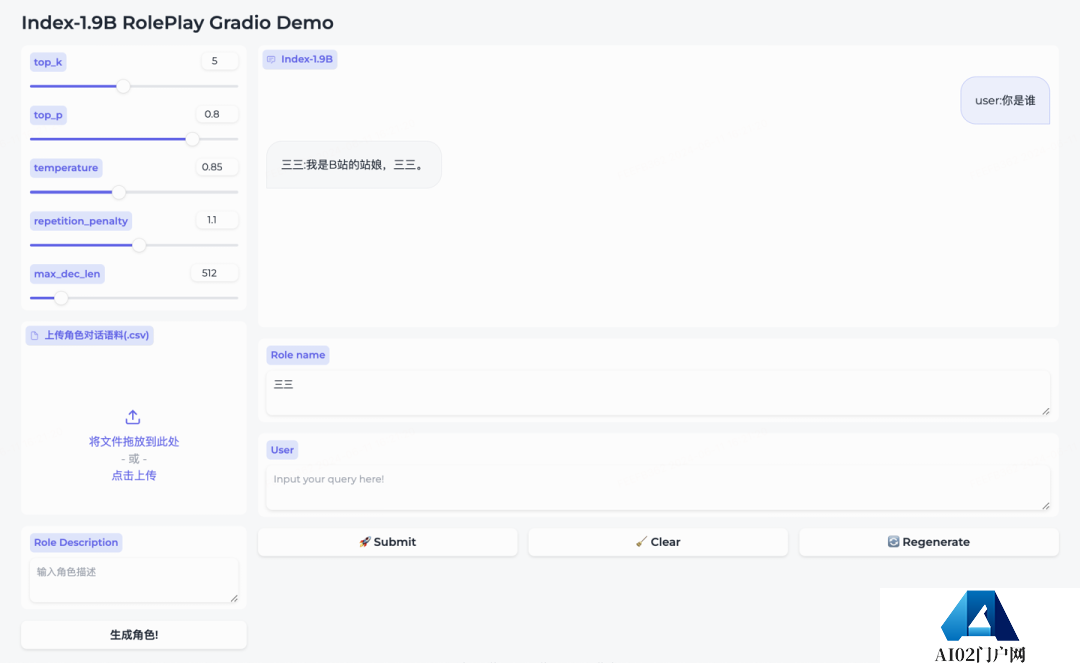Click the Index-1.9B chatbot label
The height and width of the screenshot is (663, 1080).
(x=300, y=59)
